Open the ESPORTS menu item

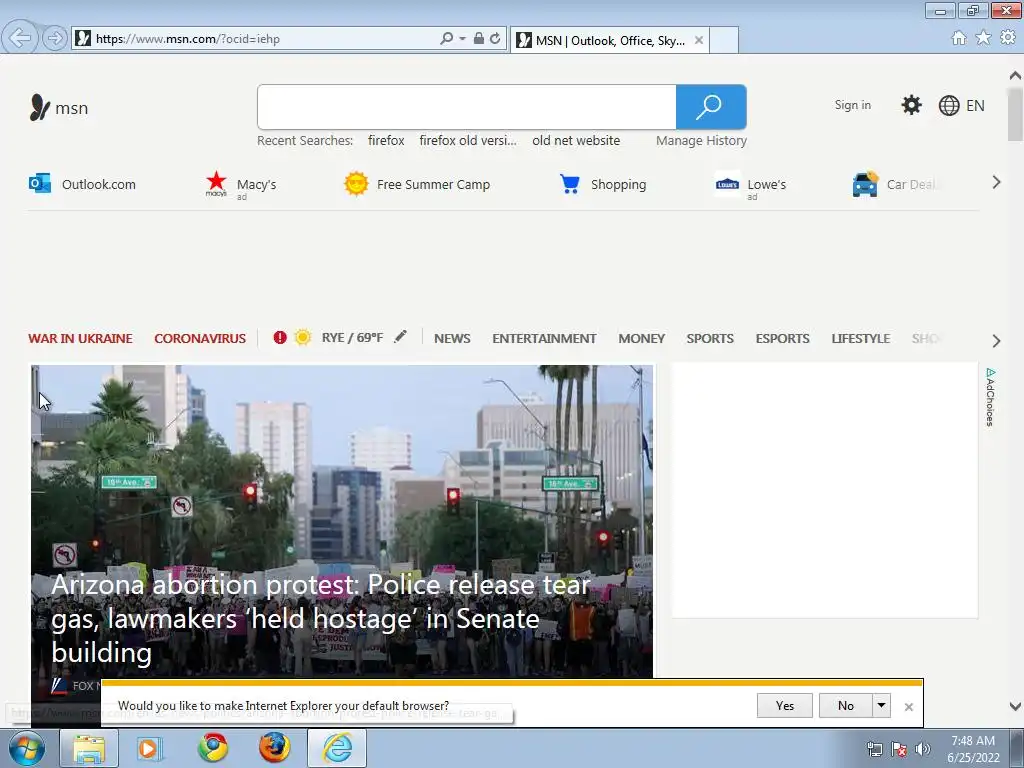tap(782, 338)
